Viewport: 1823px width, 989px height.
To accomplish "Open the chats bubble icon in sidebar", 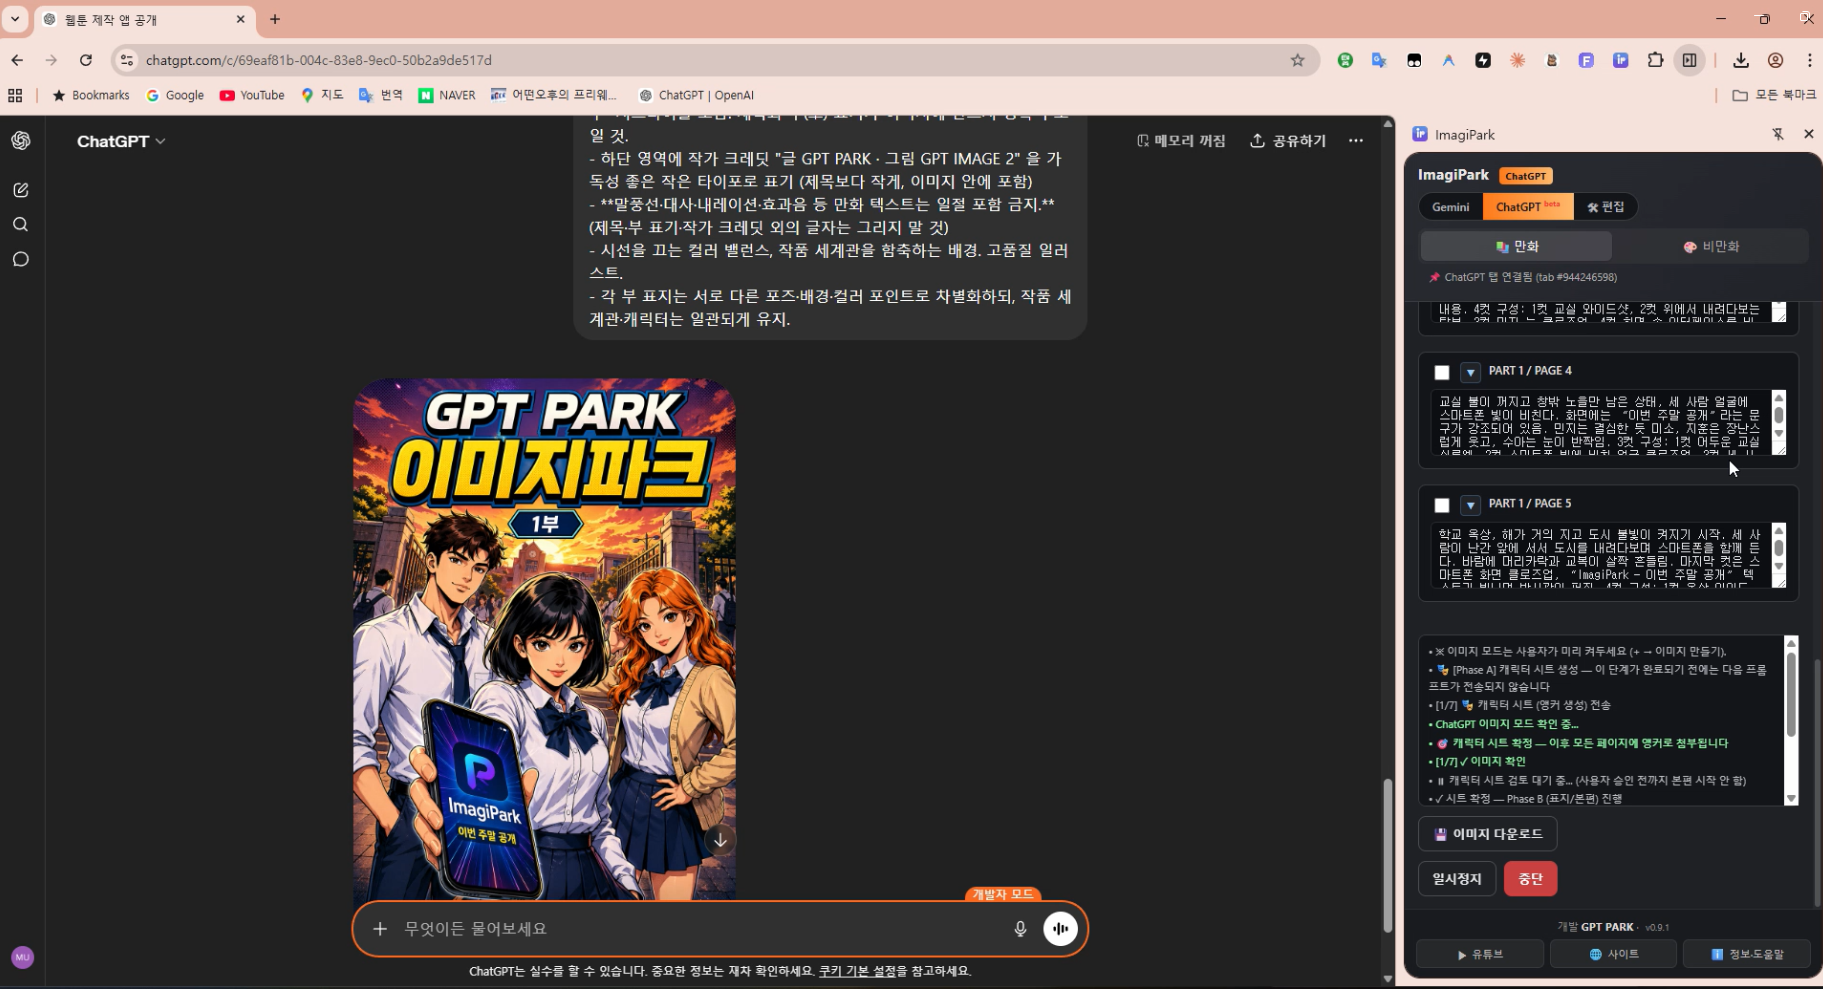I will tap(21, 260).
